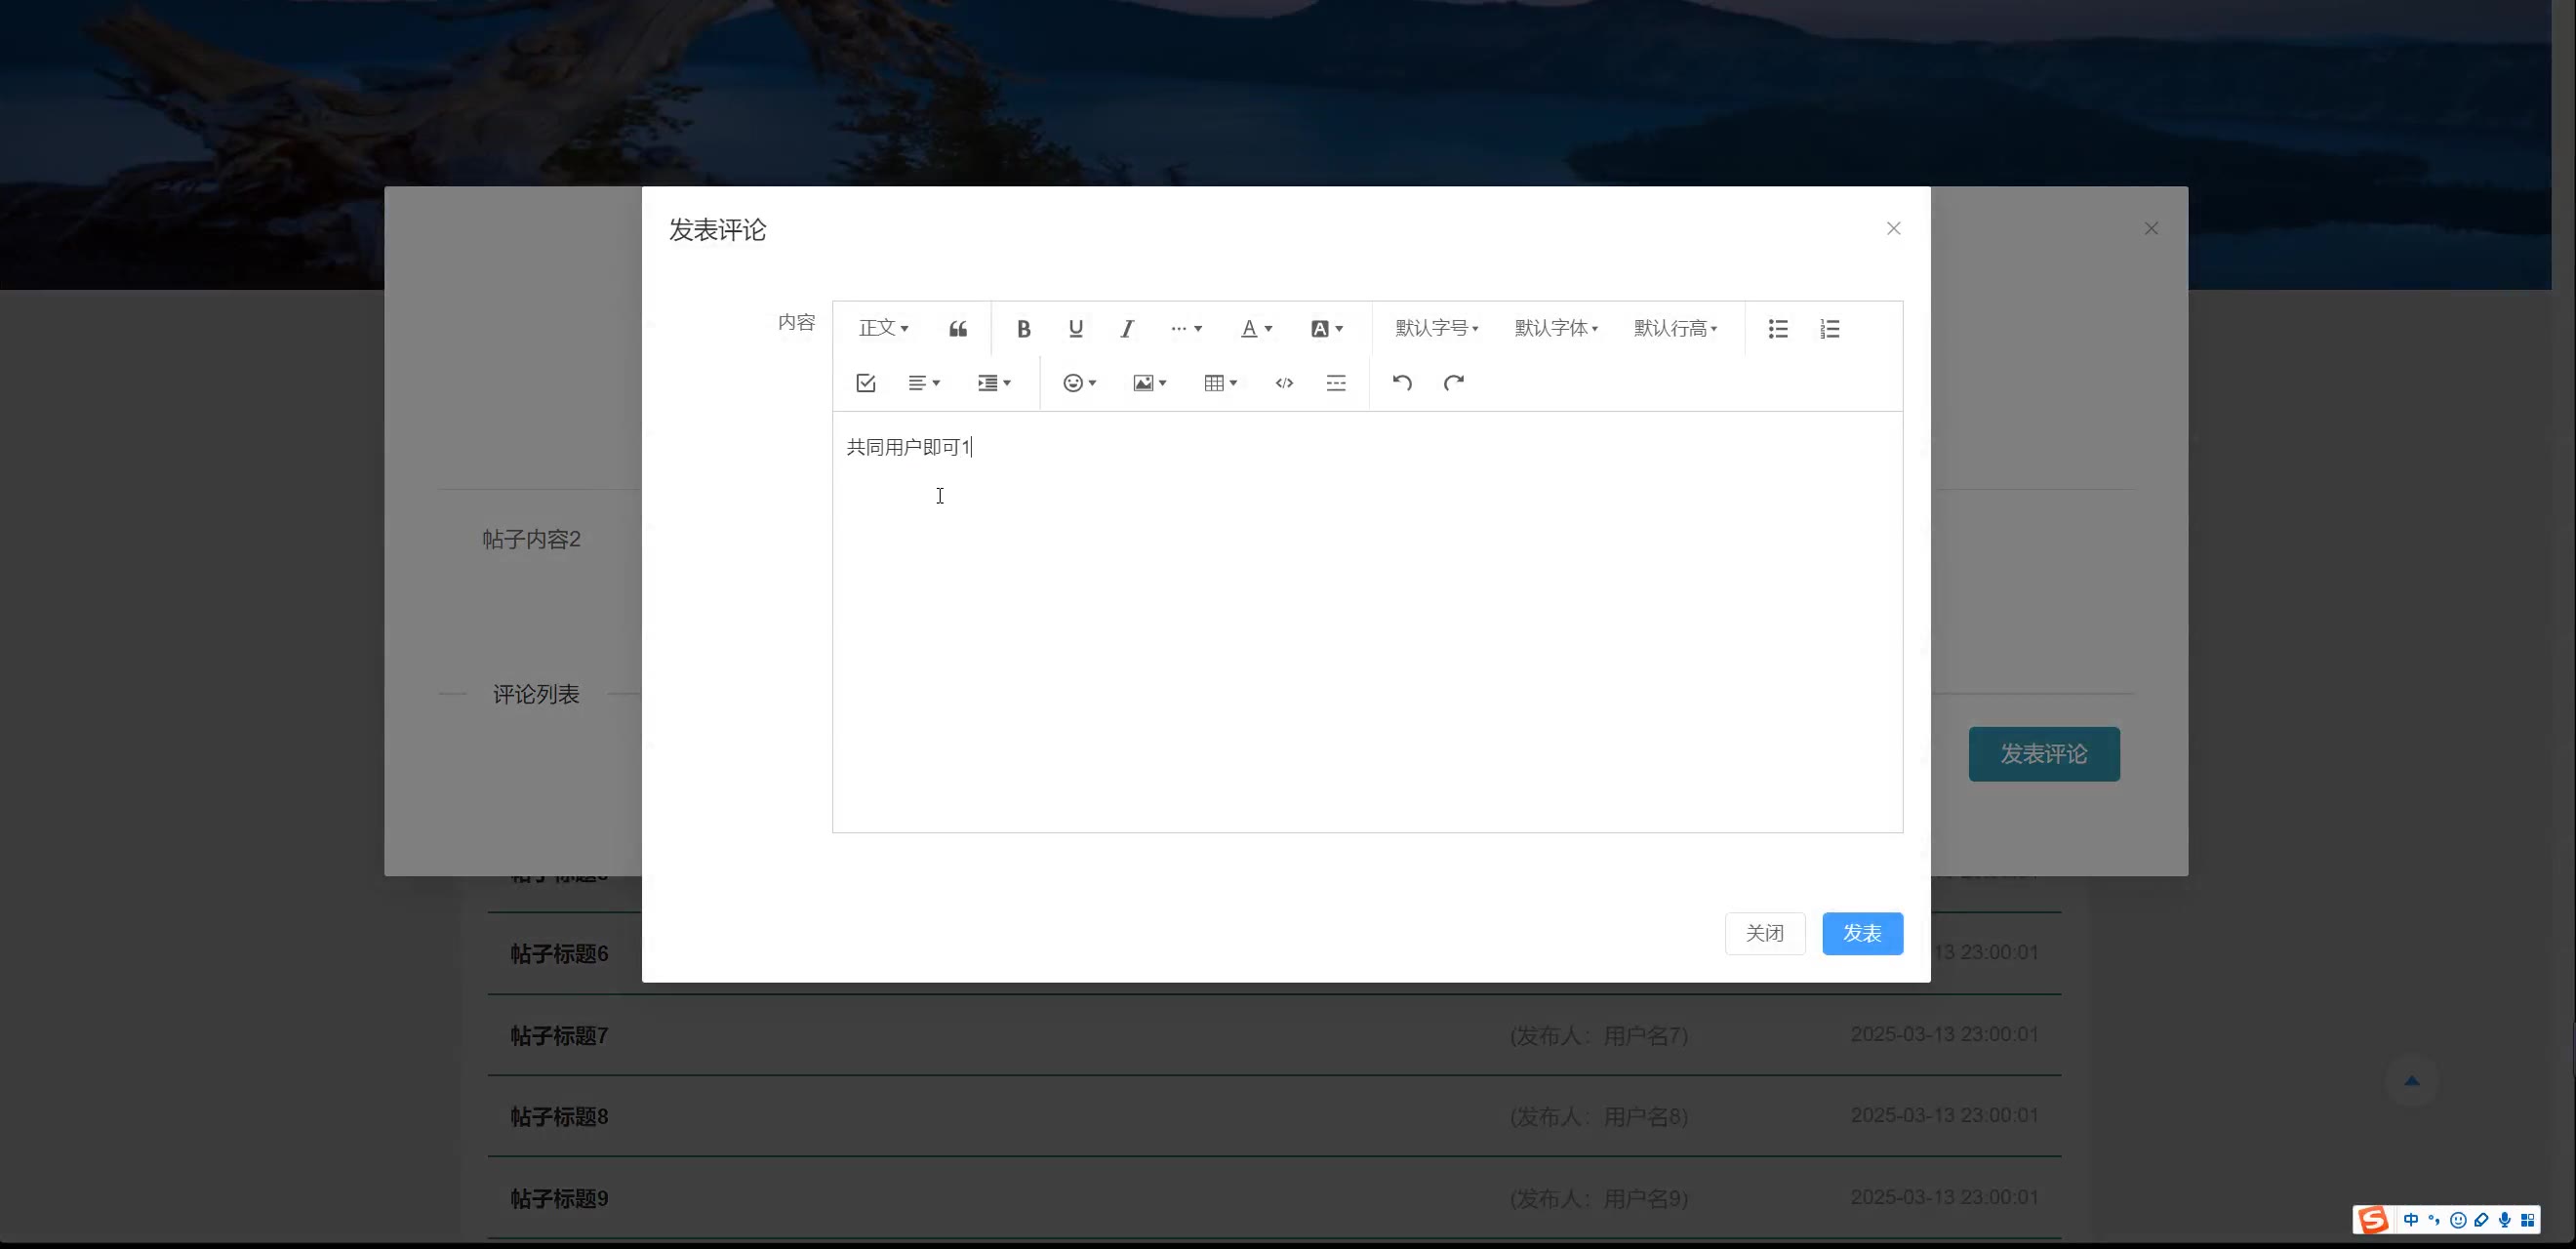This screenshot has height=1249, width=2576.
Task: Open the emoji picker menu
Action: [1079, 383]
